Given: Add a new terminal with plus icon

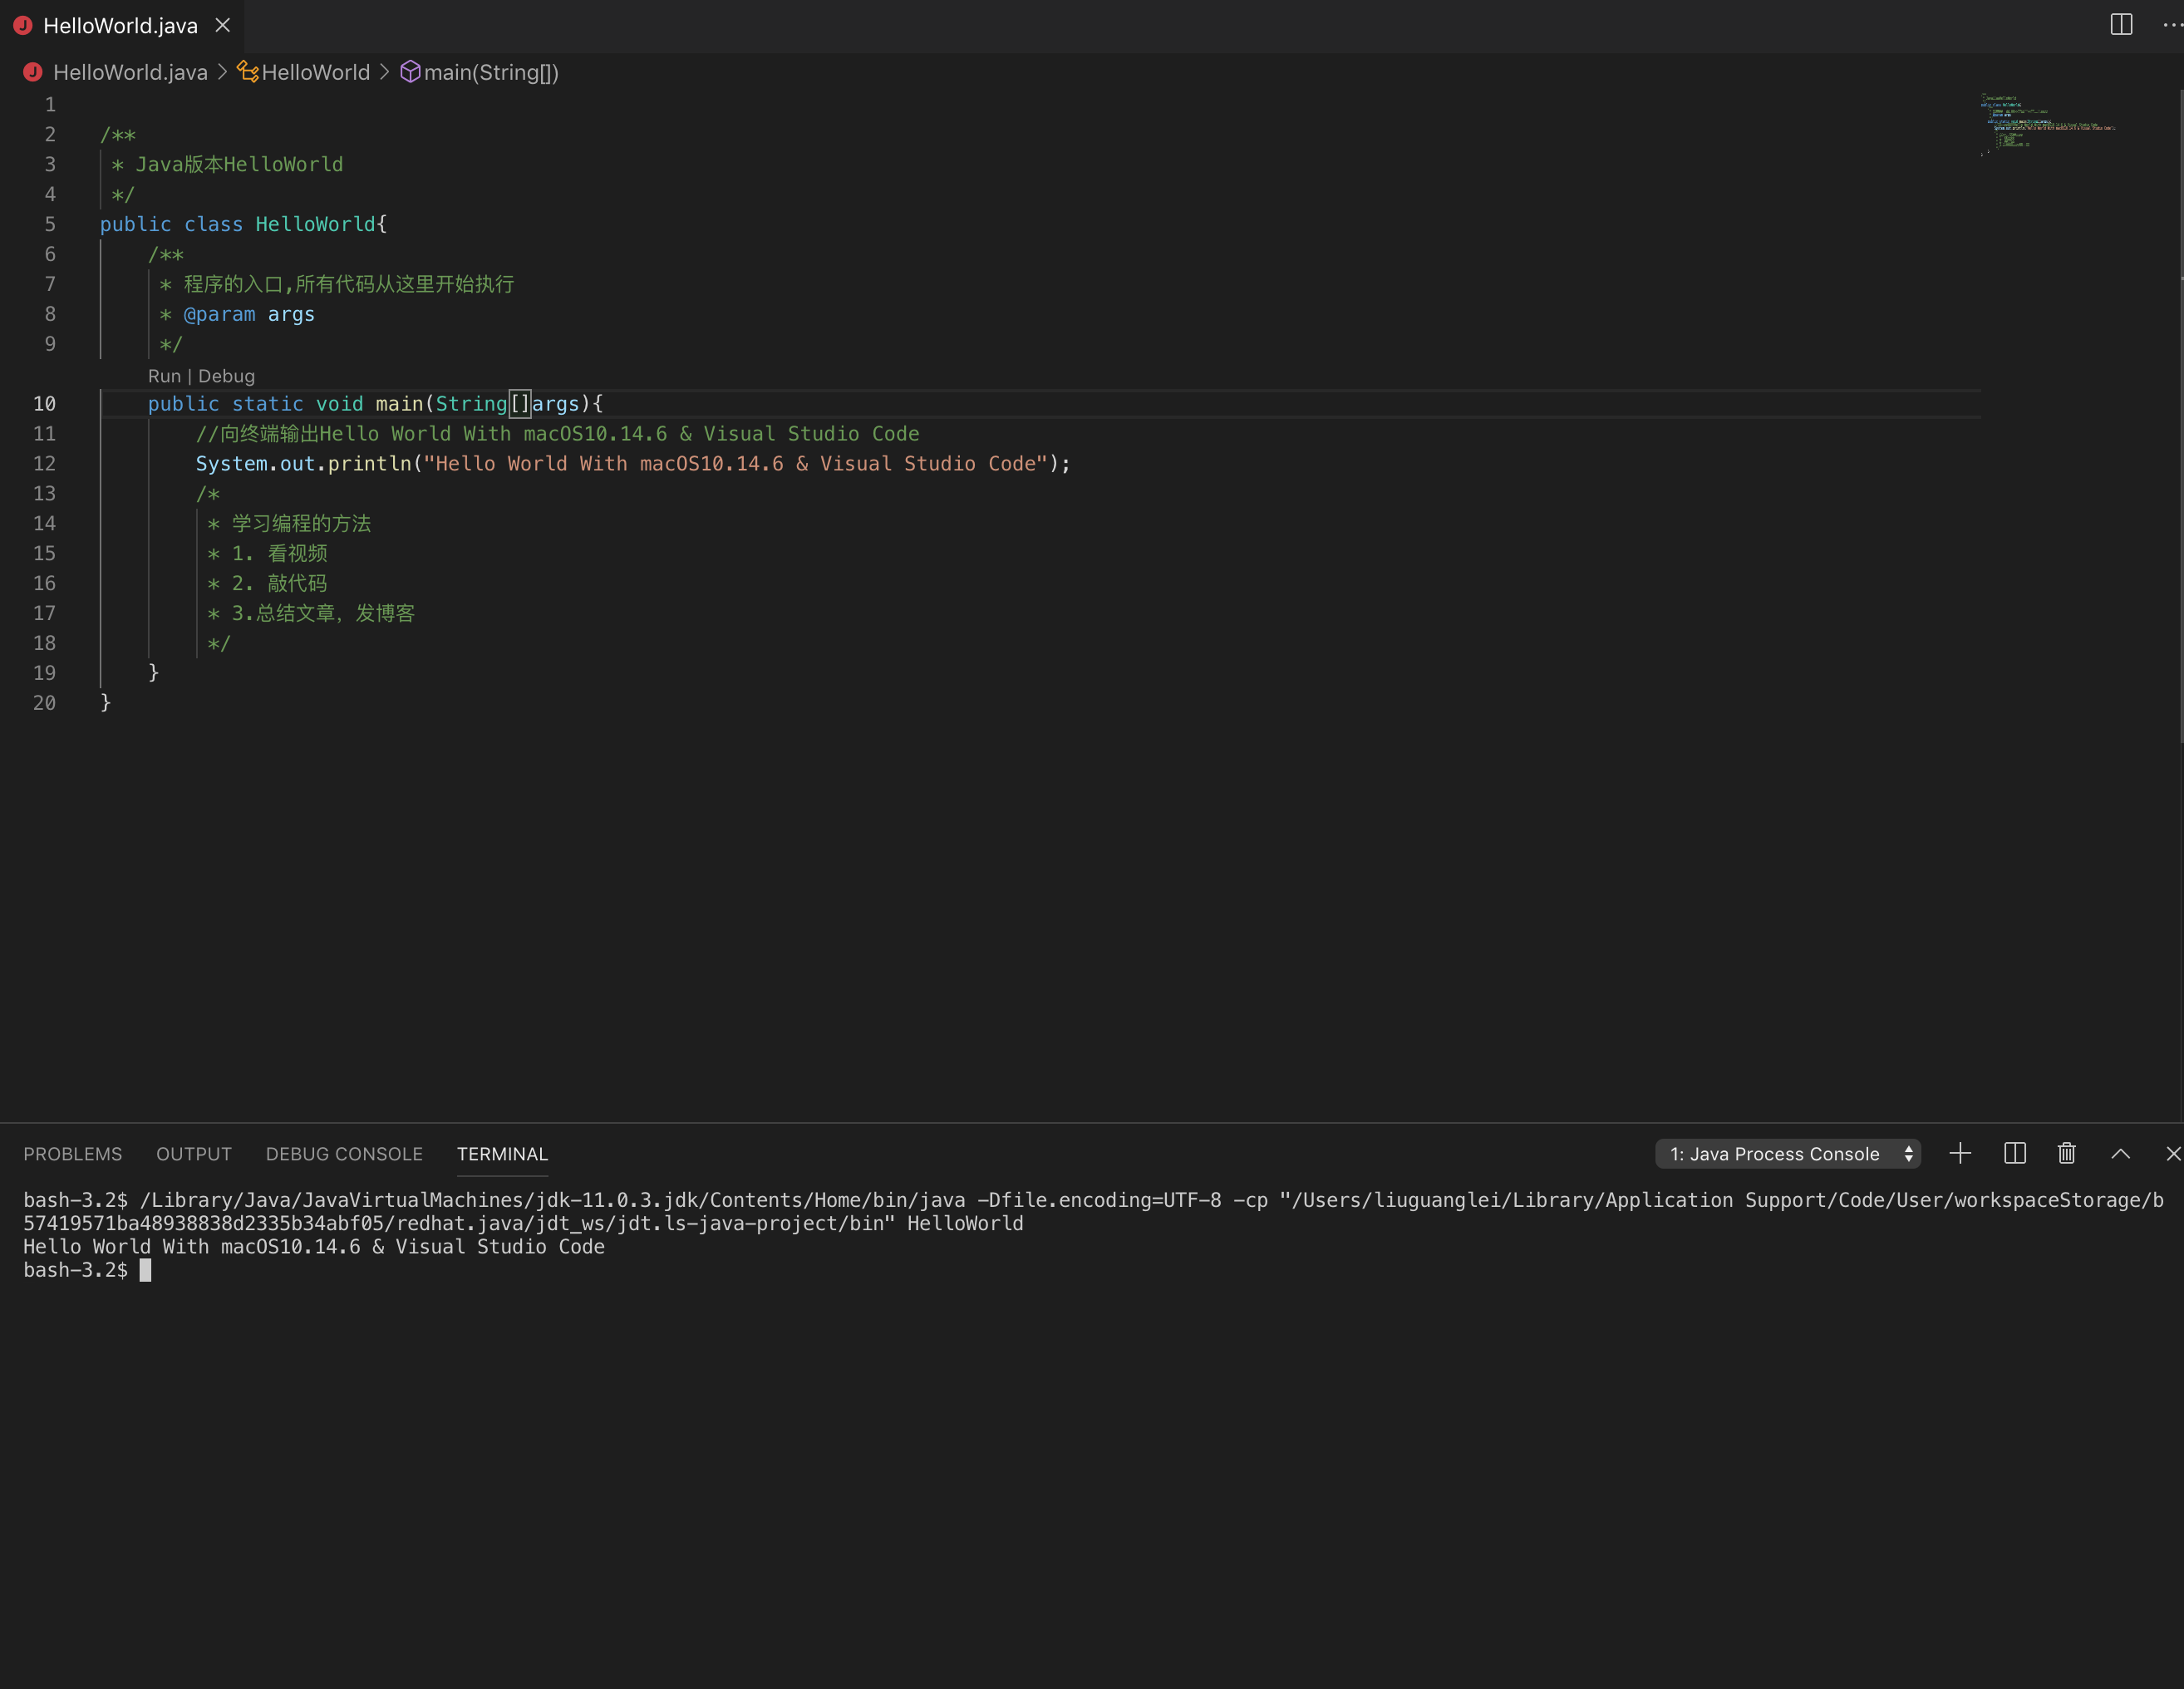Looking at the screenshot, I should coord(1960,1153).
